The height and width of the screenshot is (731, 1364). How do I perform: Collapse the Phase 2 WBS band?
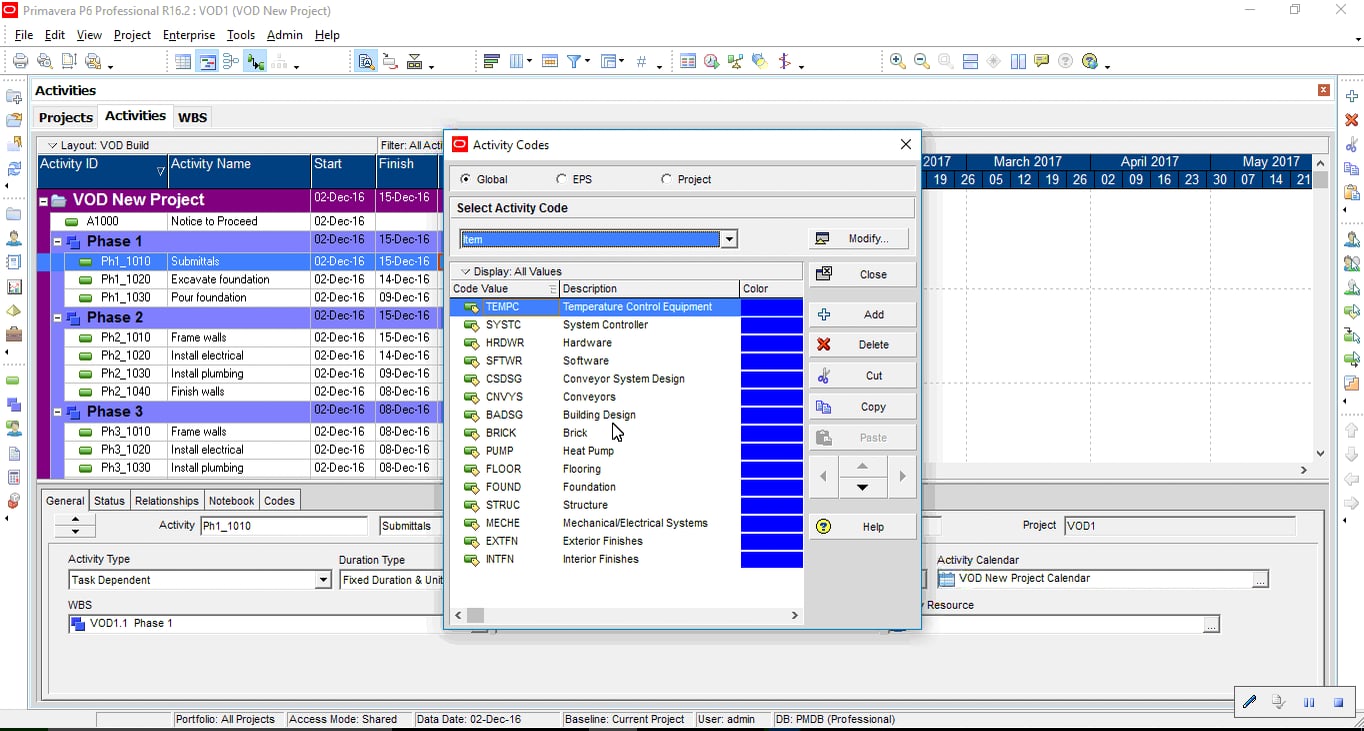coord(58,318)
